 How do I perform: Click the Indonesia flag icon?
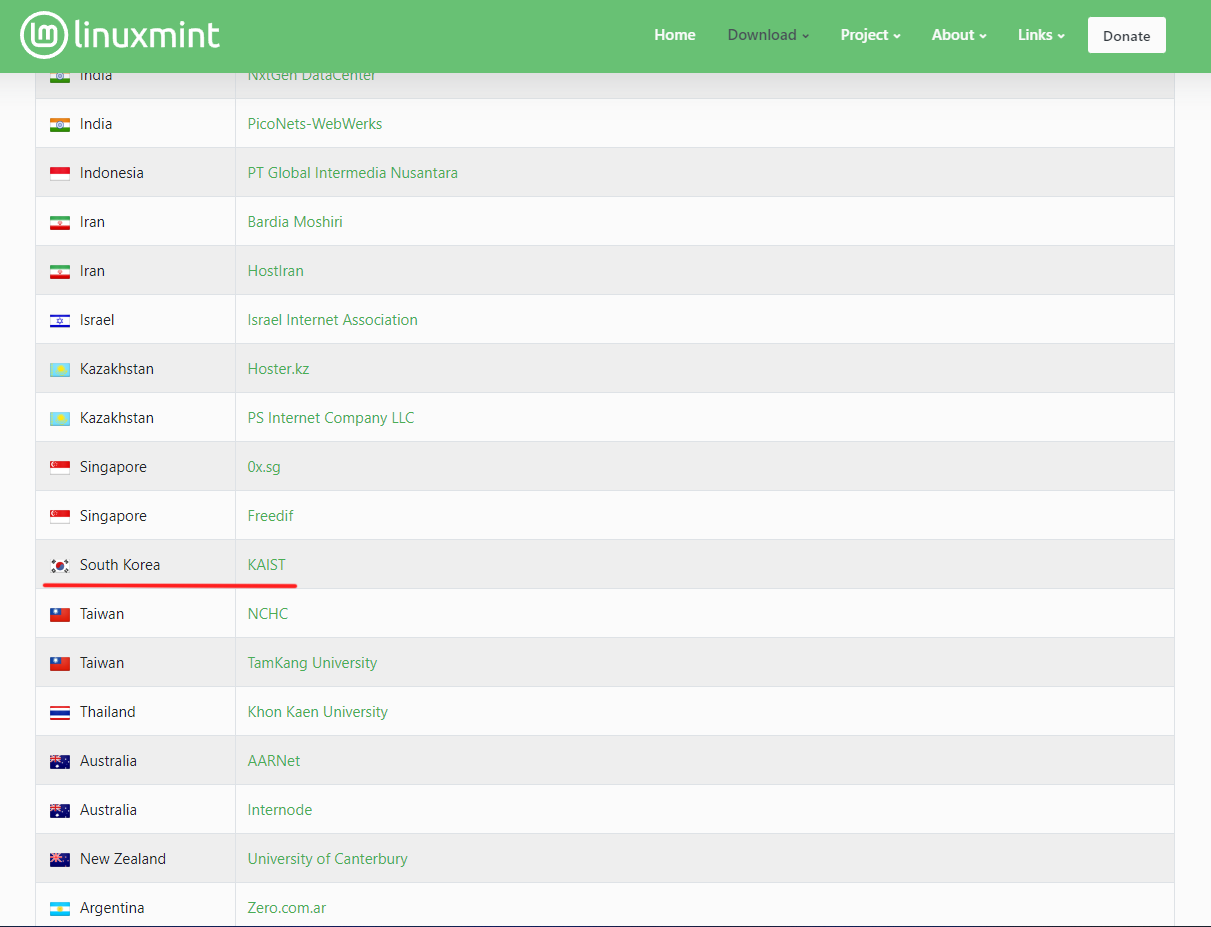pyautogui.click(x=60, y=174)
